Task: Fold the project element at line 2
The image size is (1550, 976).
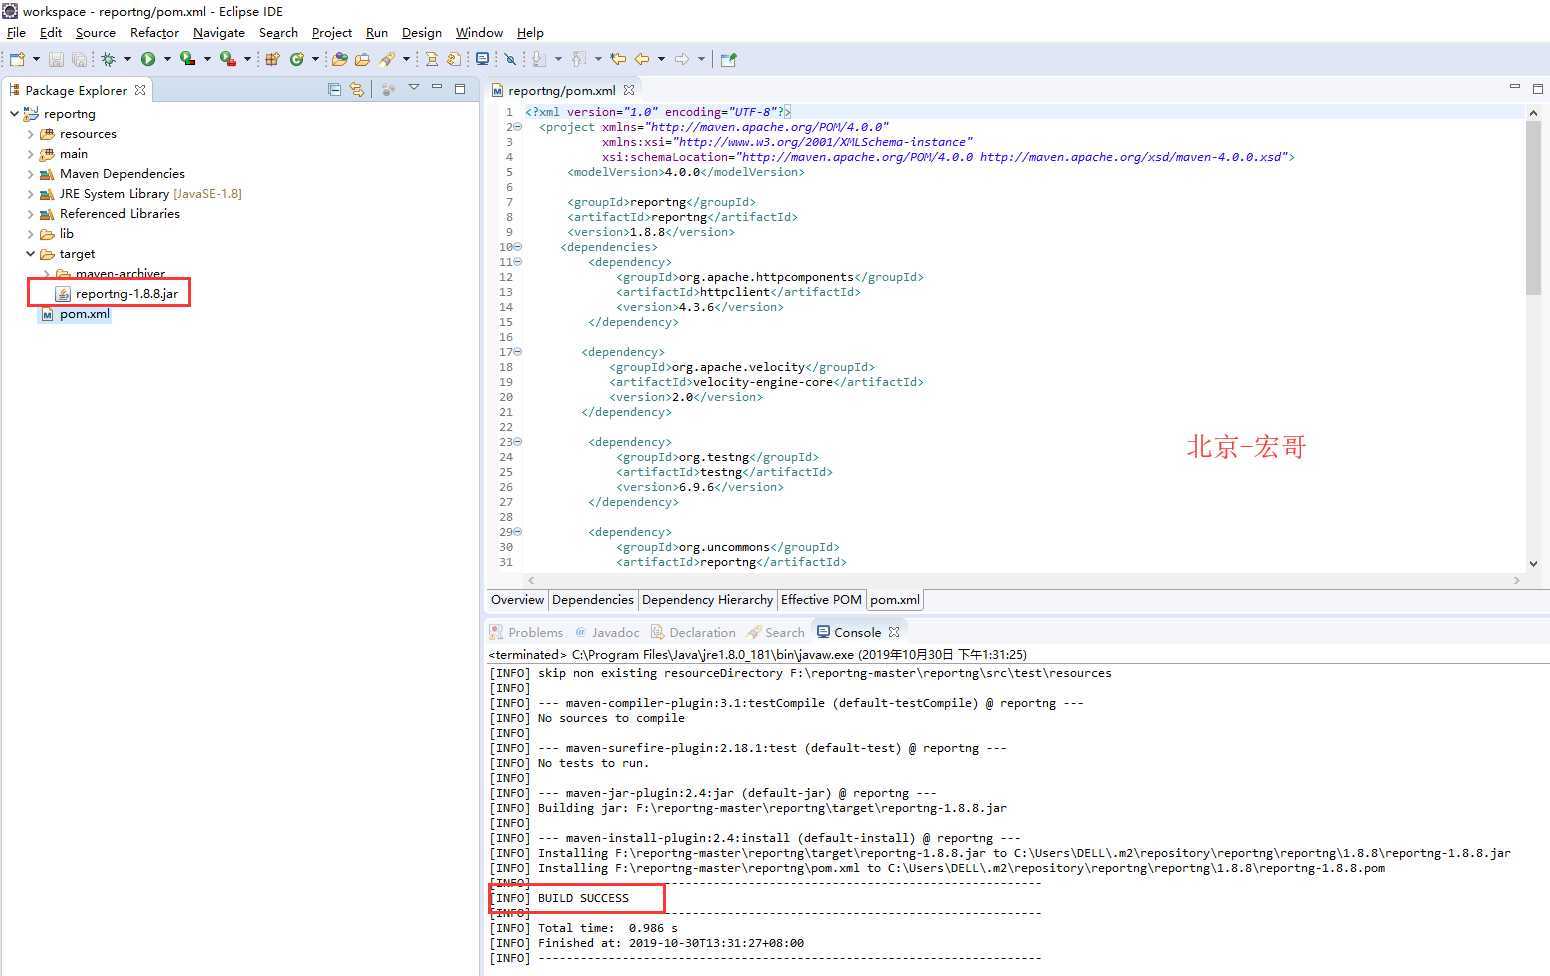Action: coord(517,127)
